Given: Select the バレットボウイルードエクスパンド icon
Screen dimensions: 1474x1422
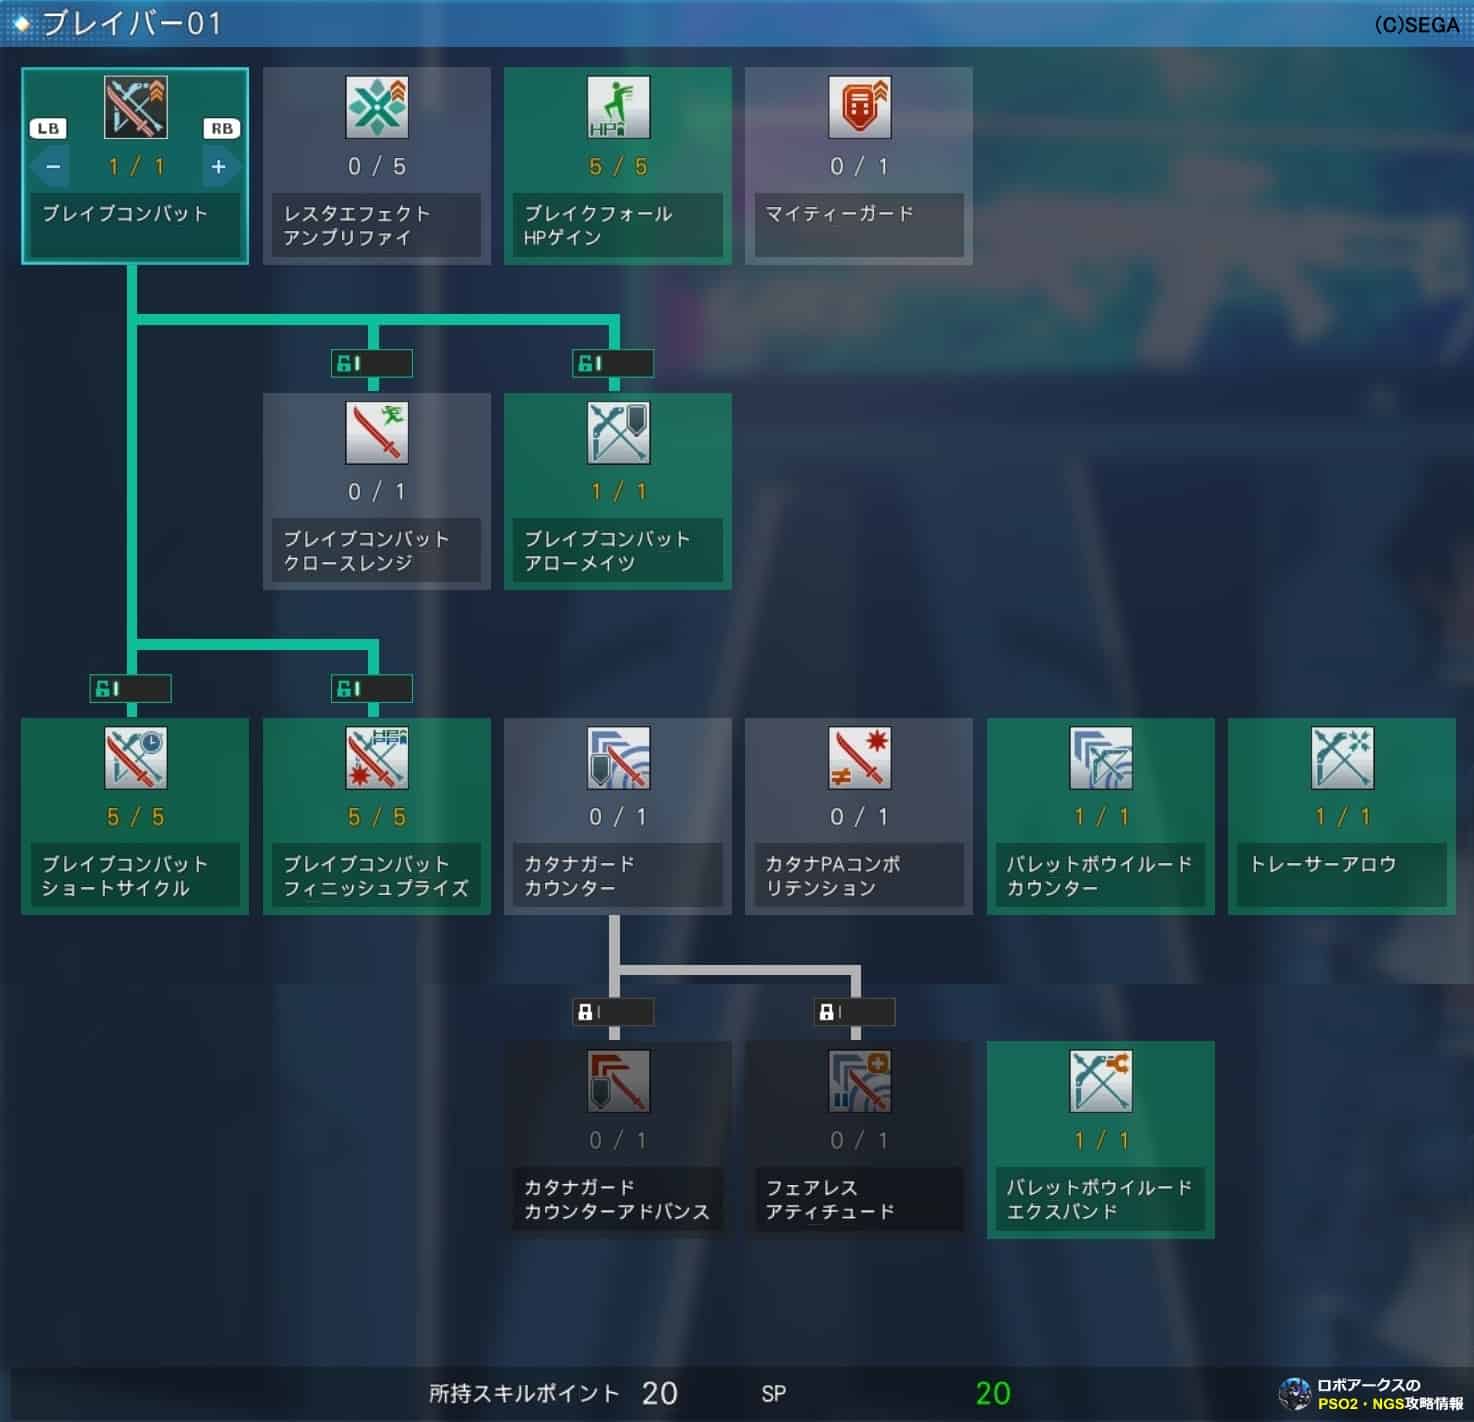Looking at the screenshot, I should [1100, 1081].
